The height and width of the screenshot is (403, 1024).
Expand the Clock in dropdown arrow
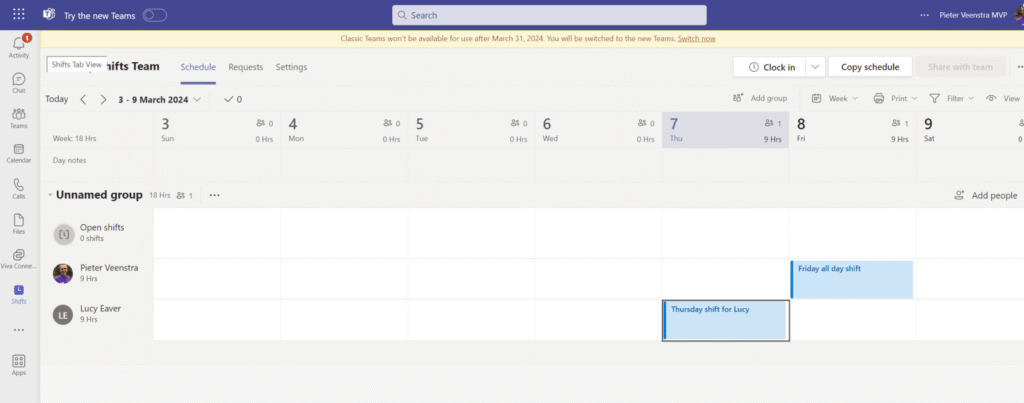[815, 67]
